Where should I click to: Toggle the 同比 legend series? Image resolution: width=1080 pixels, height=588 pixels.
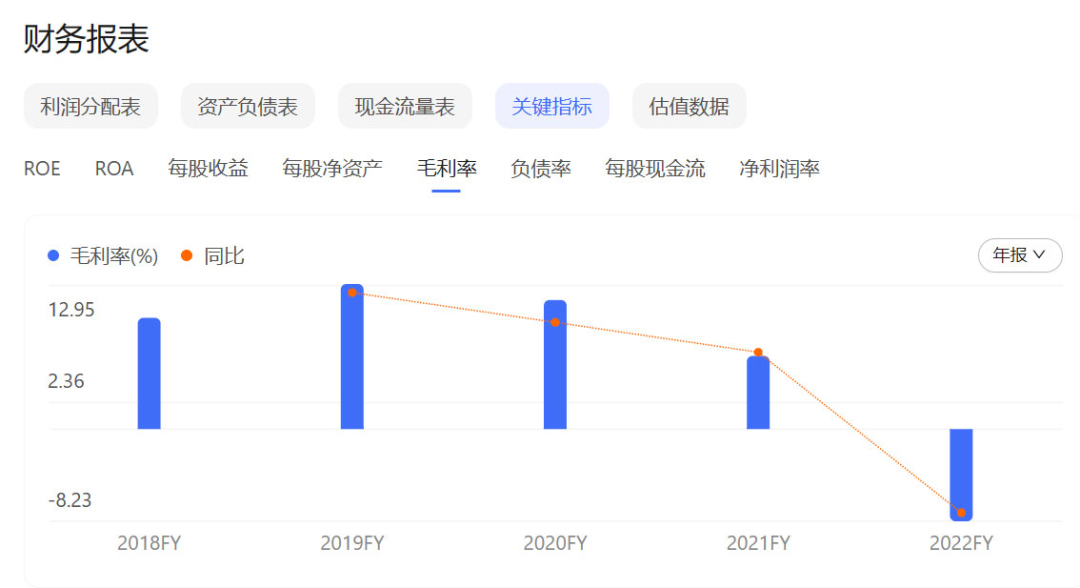213,256
